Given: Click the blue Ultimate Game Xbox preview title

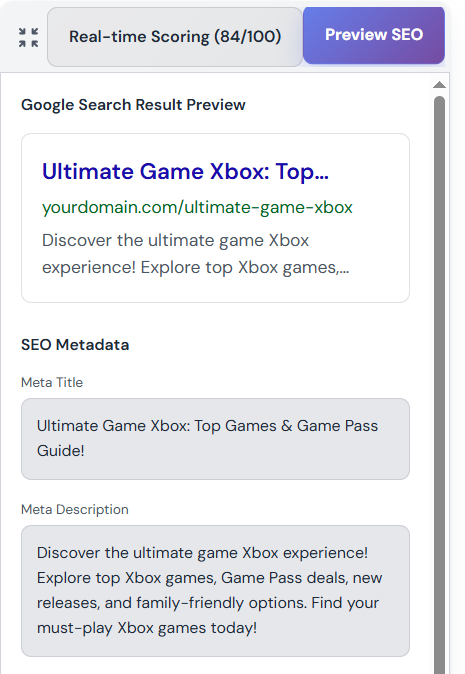Looking at the screenshot, I should point(185,172).
